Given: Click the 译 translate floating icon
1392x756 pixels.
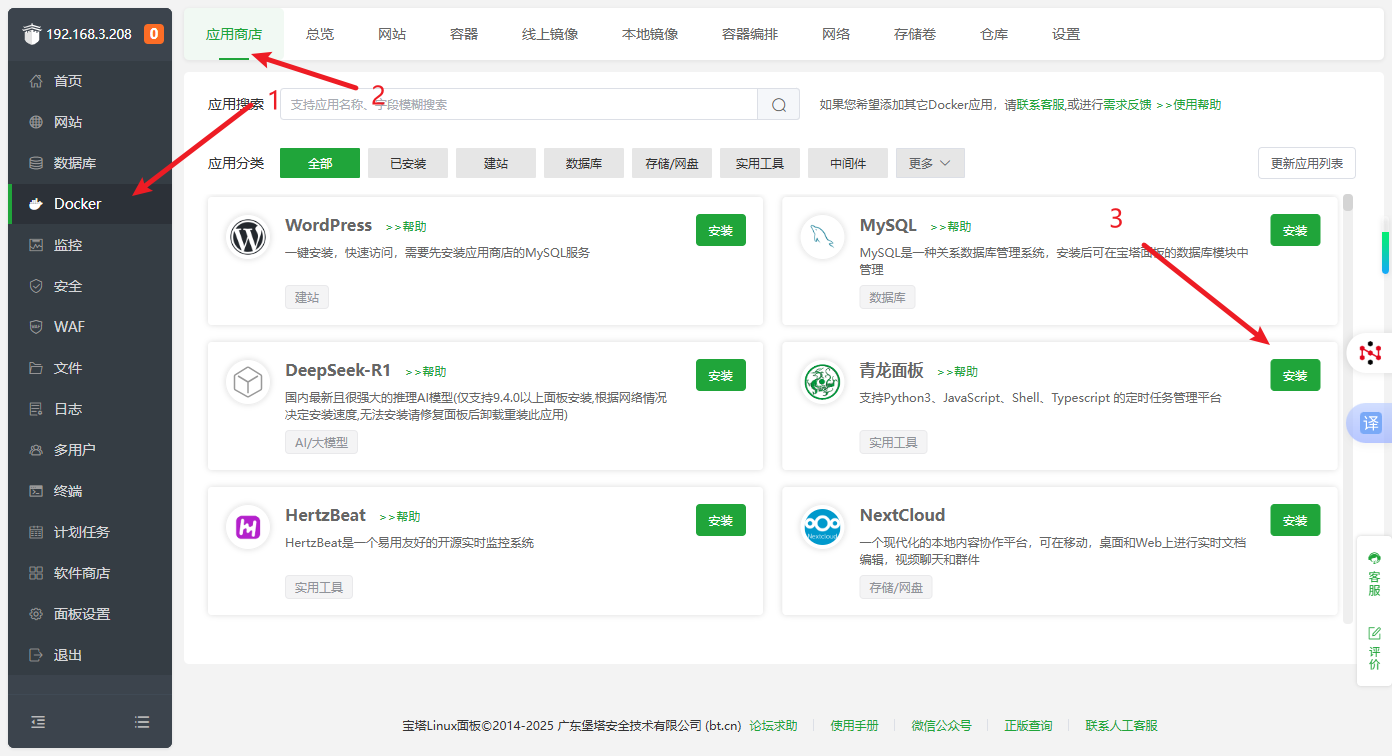Looking at the screenshot, I should click(1370, 423).
